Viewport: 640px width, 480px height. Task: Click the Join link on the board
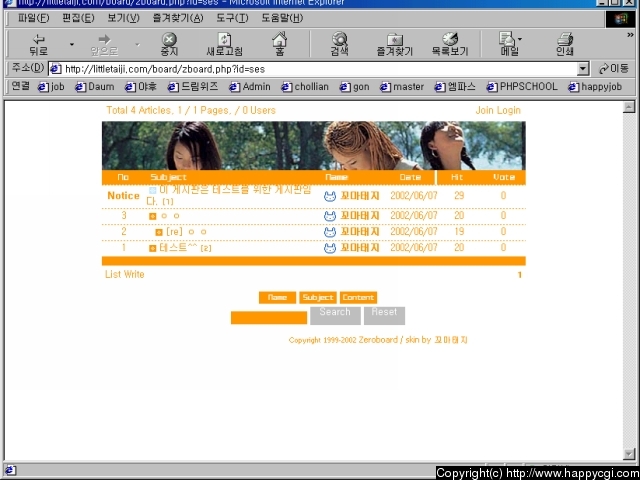point(484,110)
